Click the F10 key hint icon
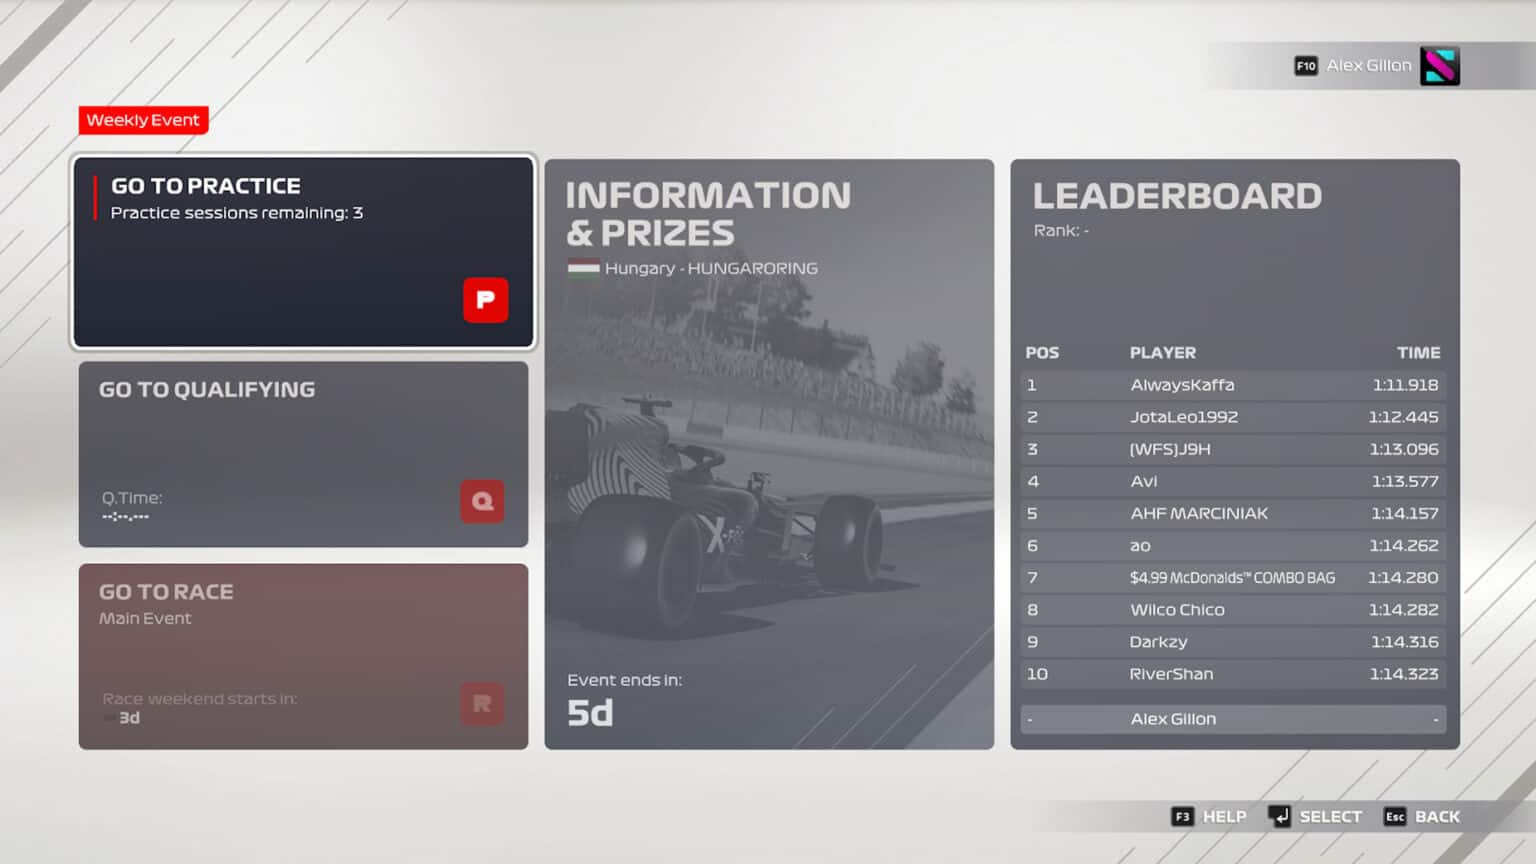The height and width of the screenshot is (864, 1536). point(1306,65)
